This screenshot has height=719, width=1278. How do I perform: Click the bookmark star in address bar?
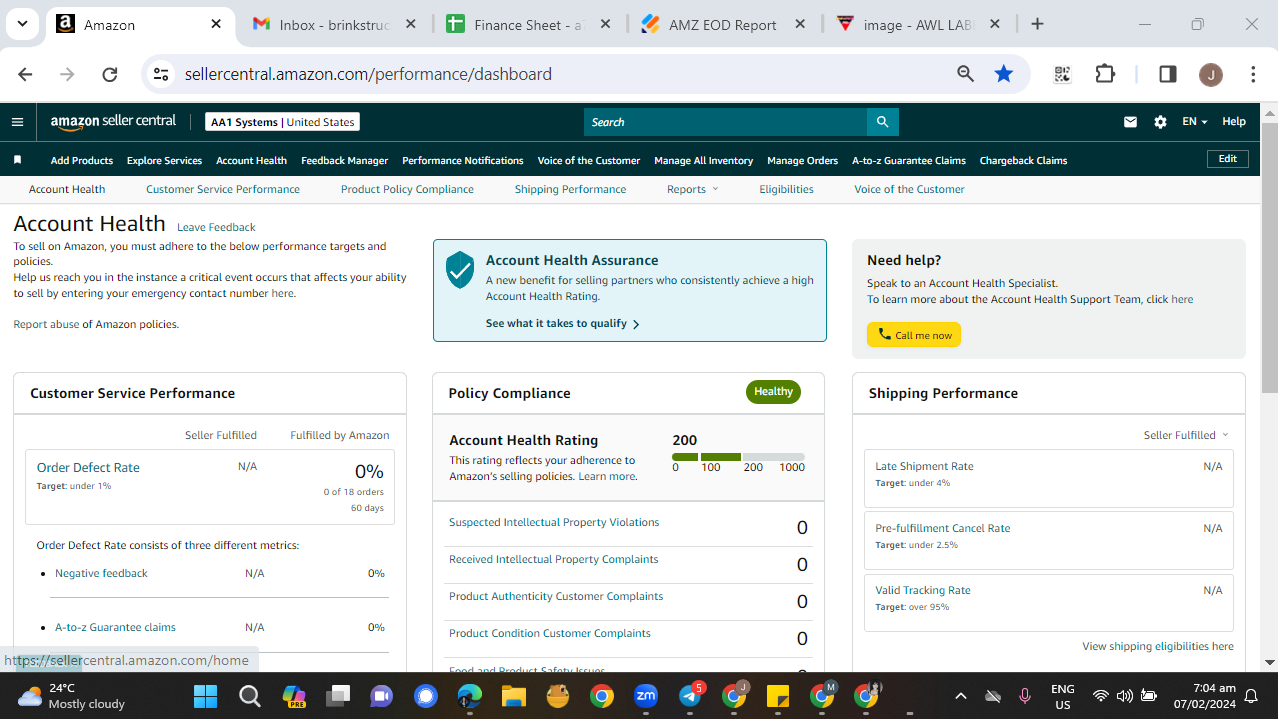pos(1004,74)
